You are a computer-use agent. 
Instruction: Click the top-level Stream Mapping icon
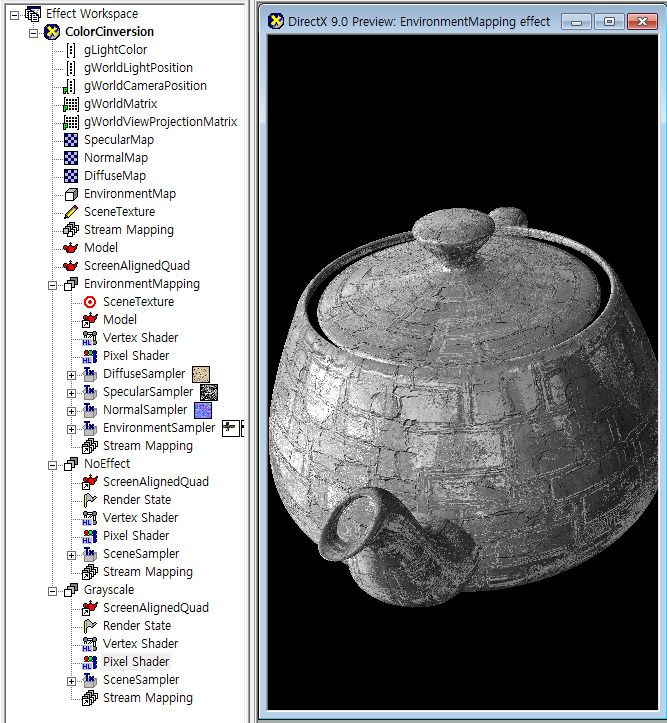[71, 230]
